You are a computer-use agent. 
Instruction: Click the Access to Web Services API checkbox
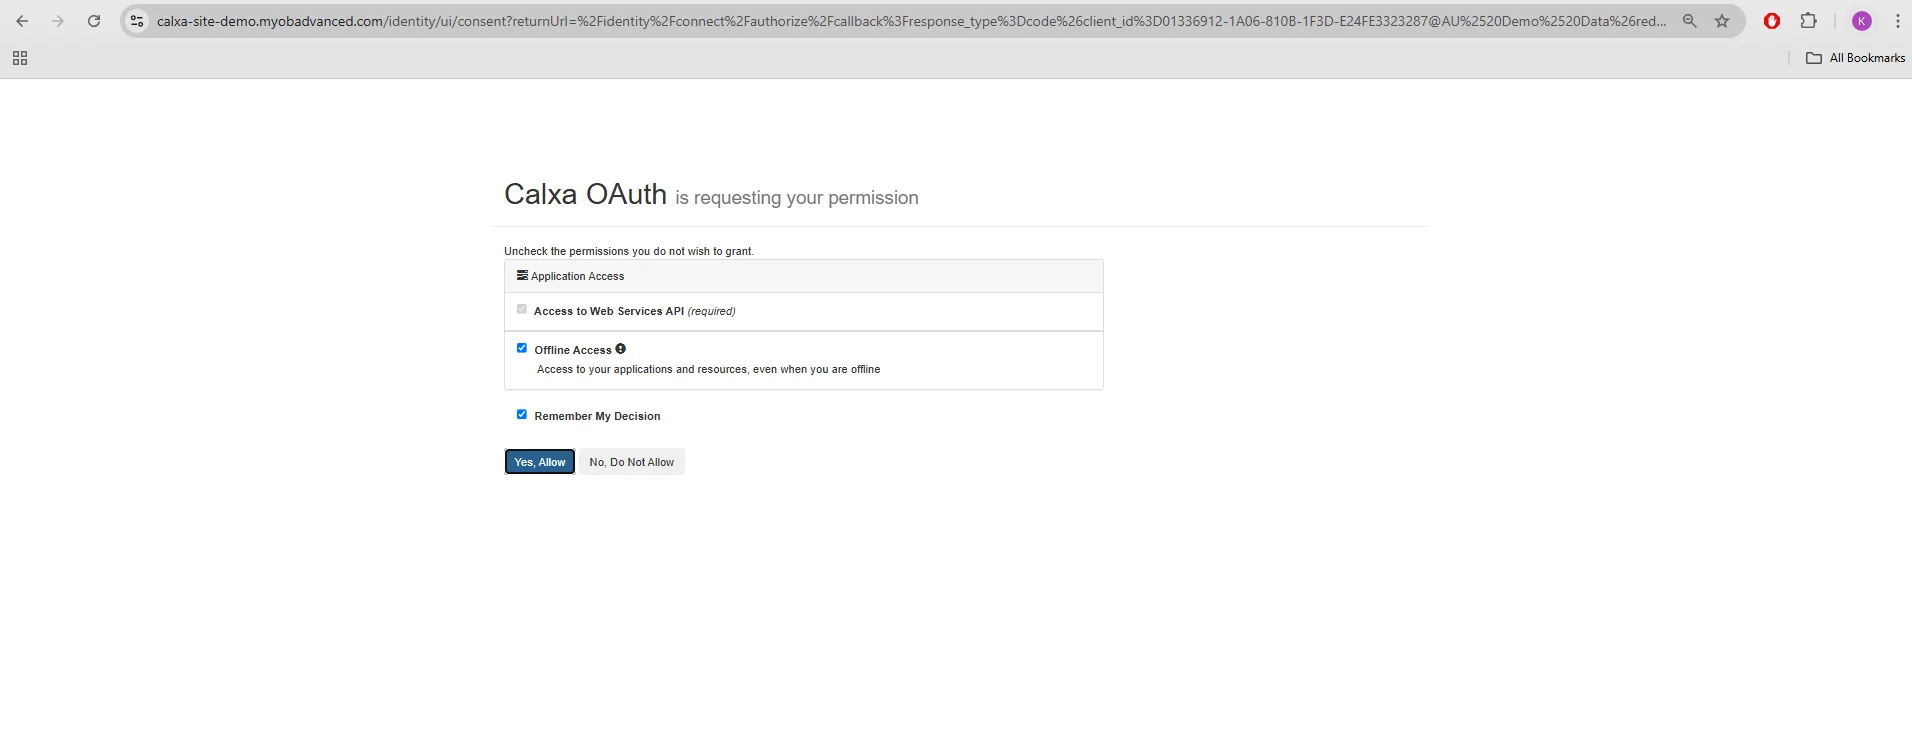(x=522, y=309)
